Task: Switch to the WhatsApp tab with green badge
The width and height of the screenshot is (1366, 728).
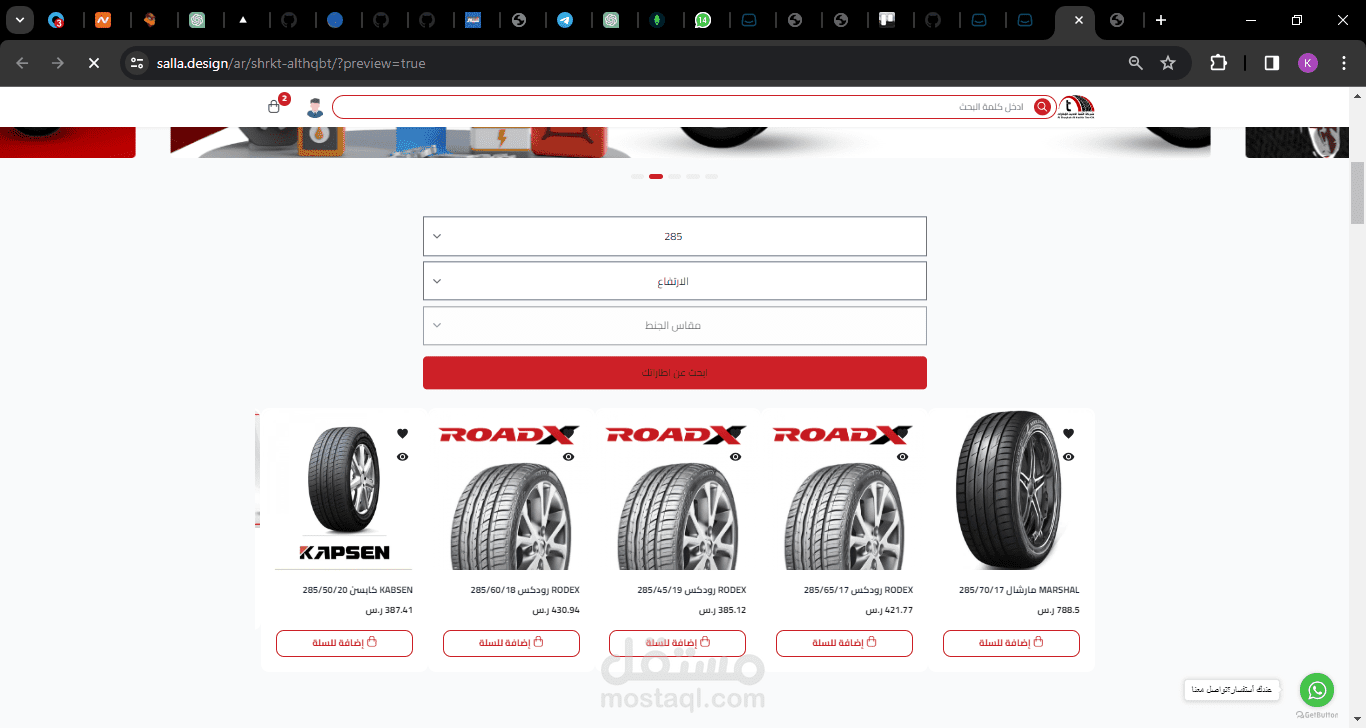Action: tap(703, 20)
